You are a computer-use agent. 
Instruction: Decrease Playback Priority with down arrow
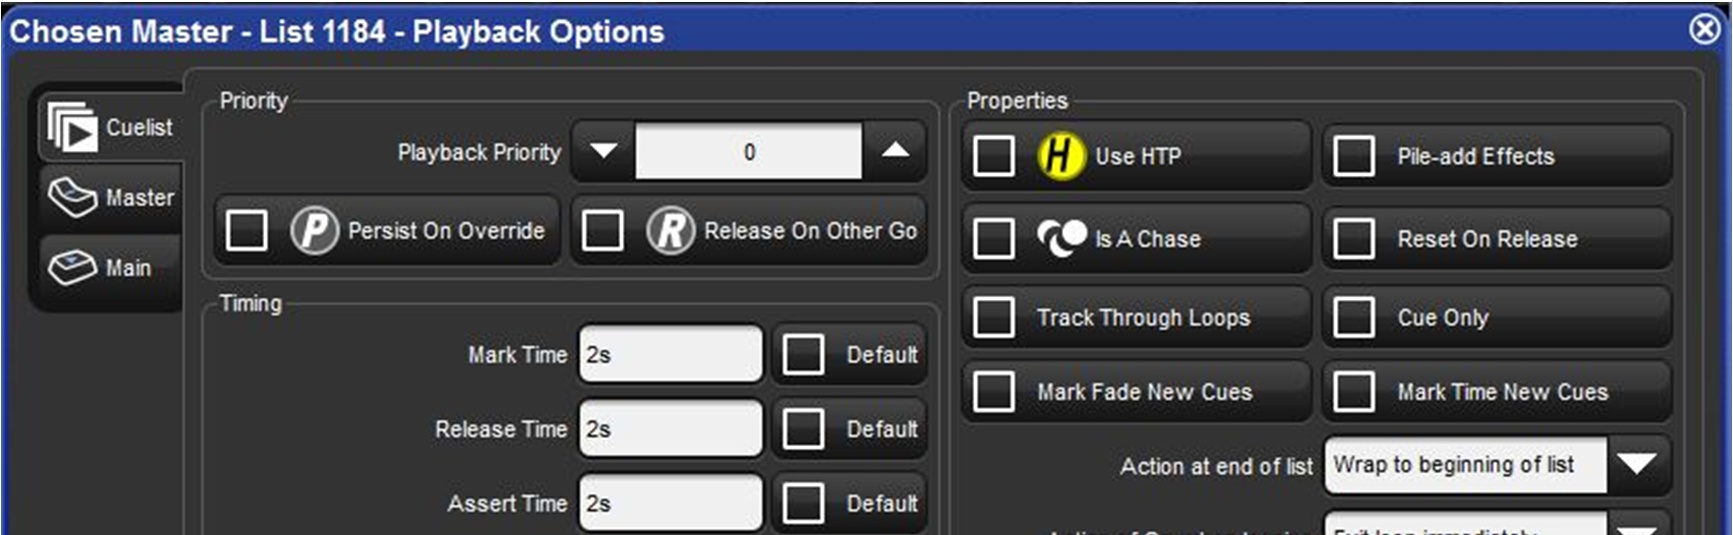[x=603, y=151]
